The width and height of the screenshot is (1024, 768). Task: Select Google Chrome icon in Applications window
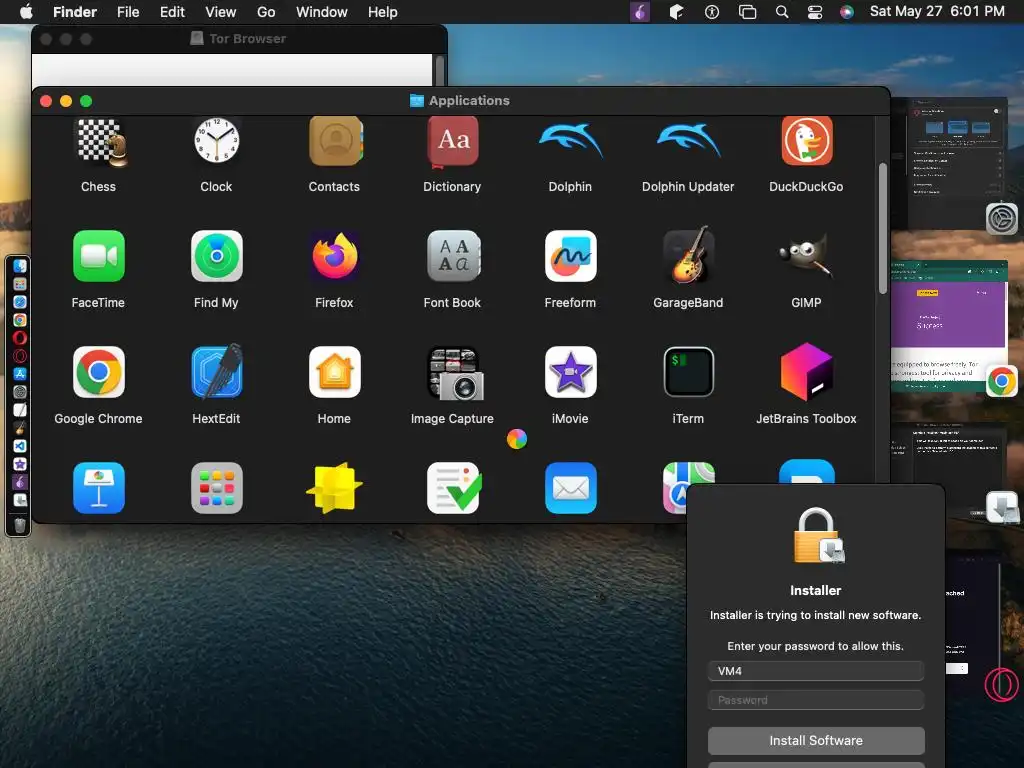click(x=99, y=372)
